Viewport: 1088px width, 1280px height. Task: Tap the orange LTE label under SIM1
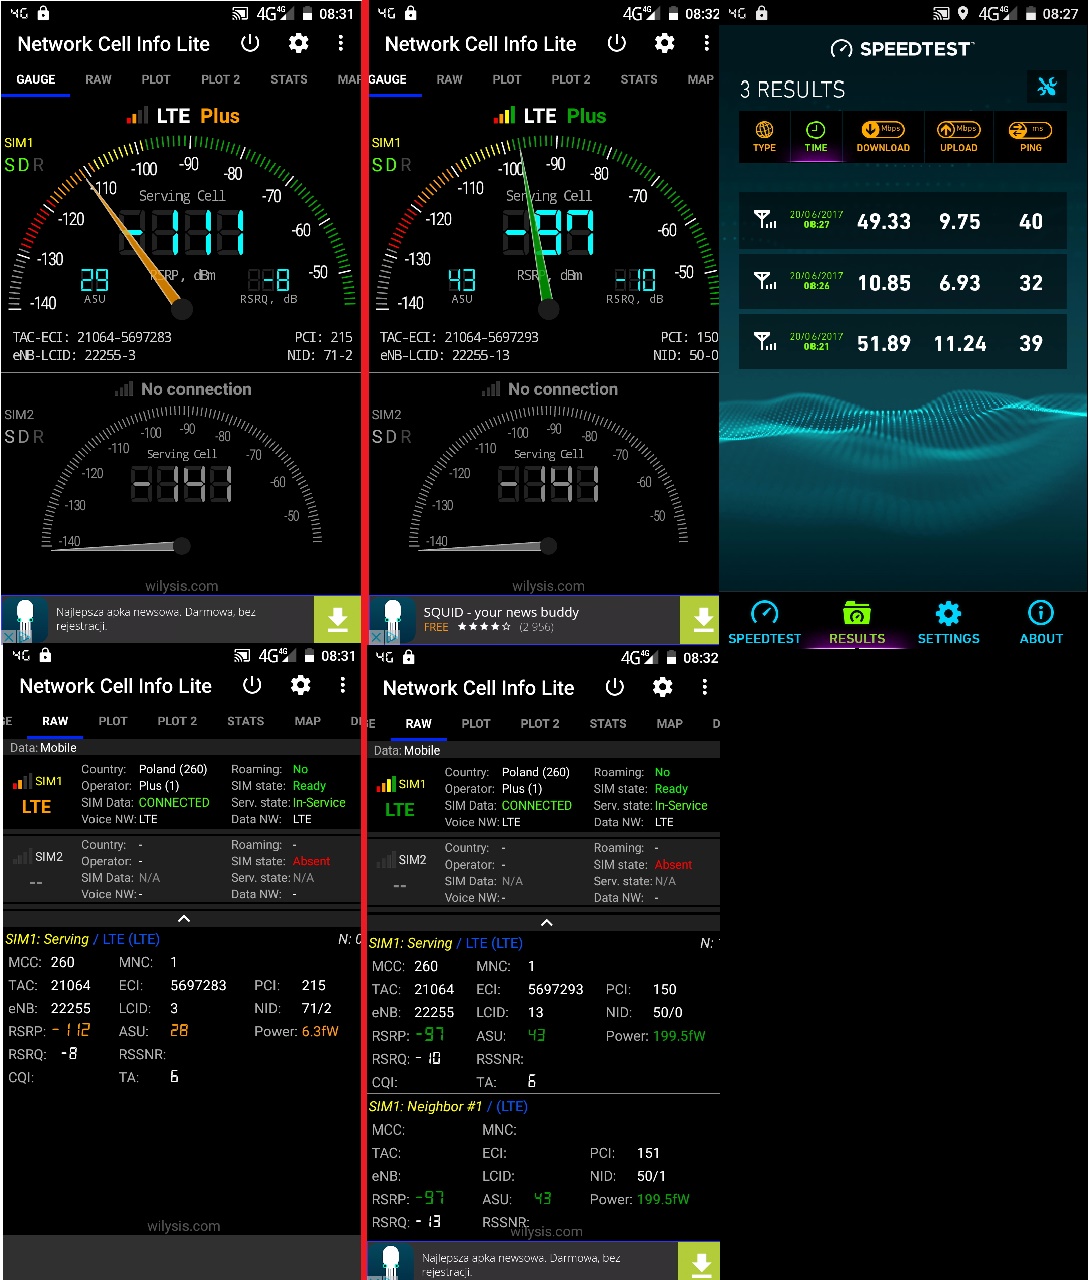click(36, 806)
